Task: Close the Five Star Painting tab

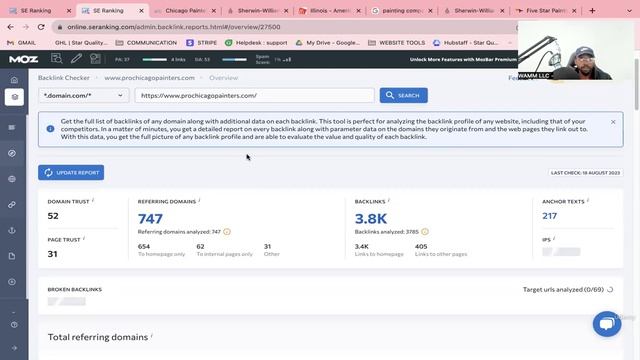Action: (574, 11)
